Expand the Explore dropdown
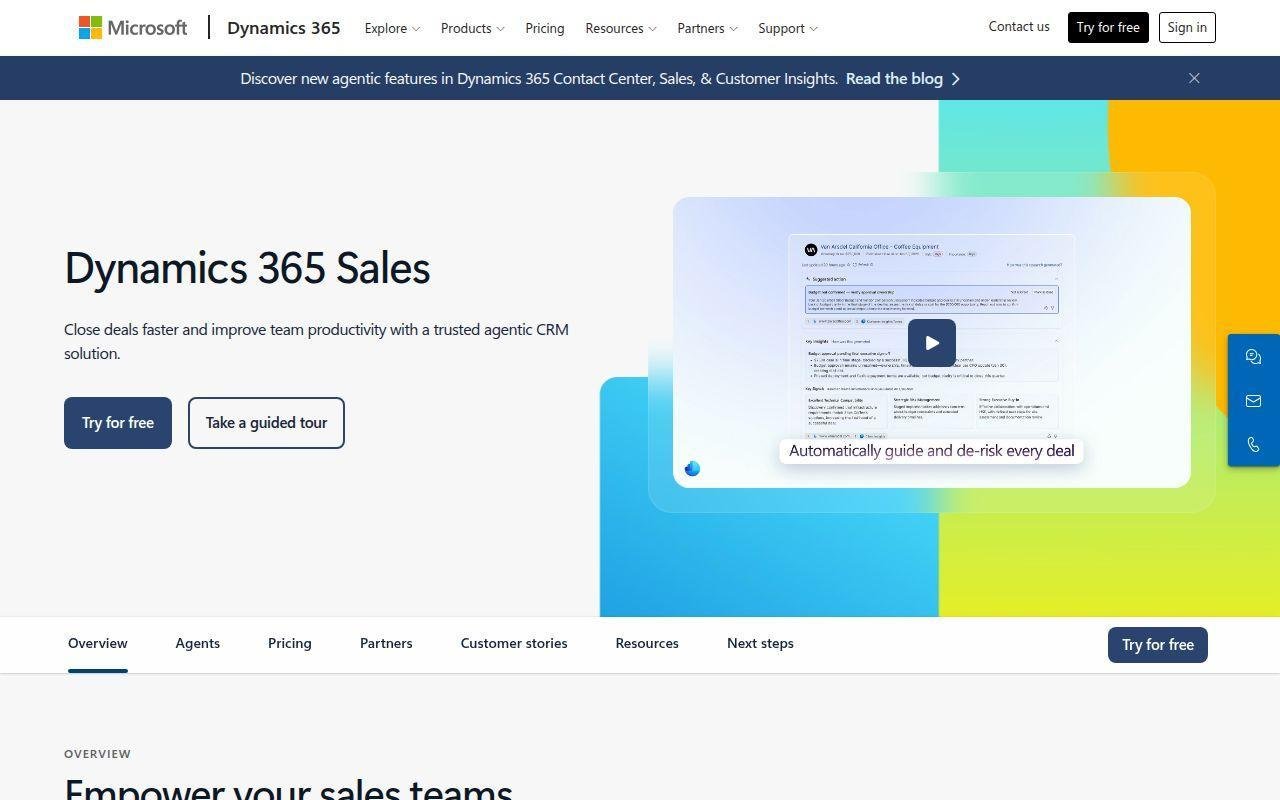Image resolution: width=1280 pixels, height=800 pixels. coord(392,28)
